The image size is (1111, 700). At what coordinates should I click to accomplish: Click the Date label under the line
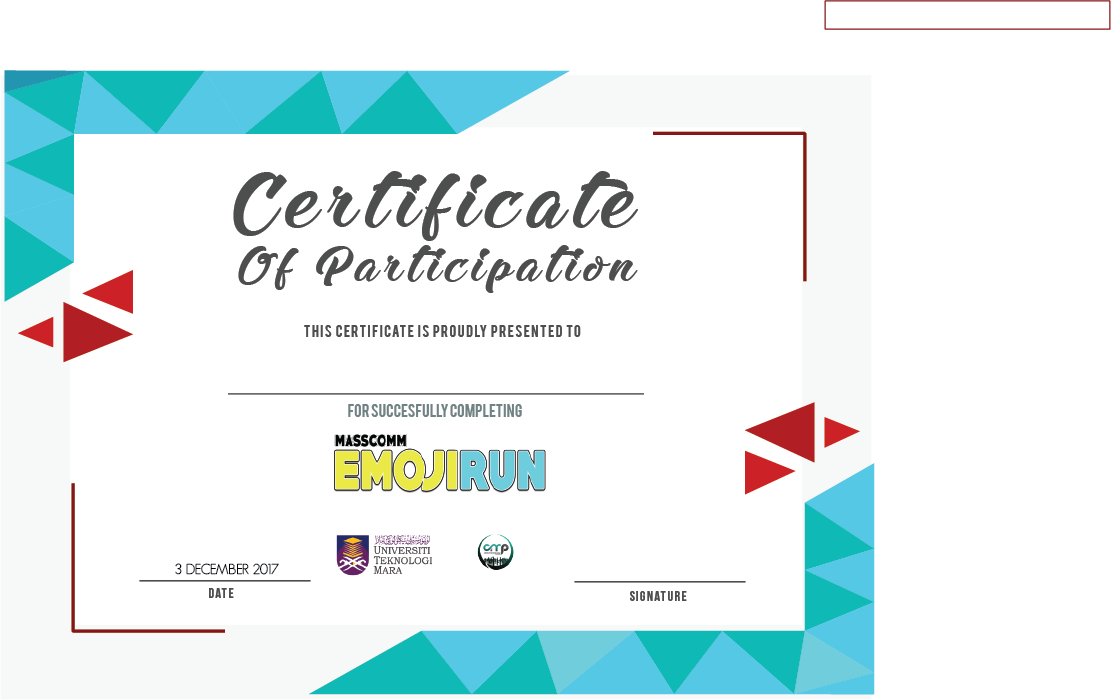tap(221, 593)
